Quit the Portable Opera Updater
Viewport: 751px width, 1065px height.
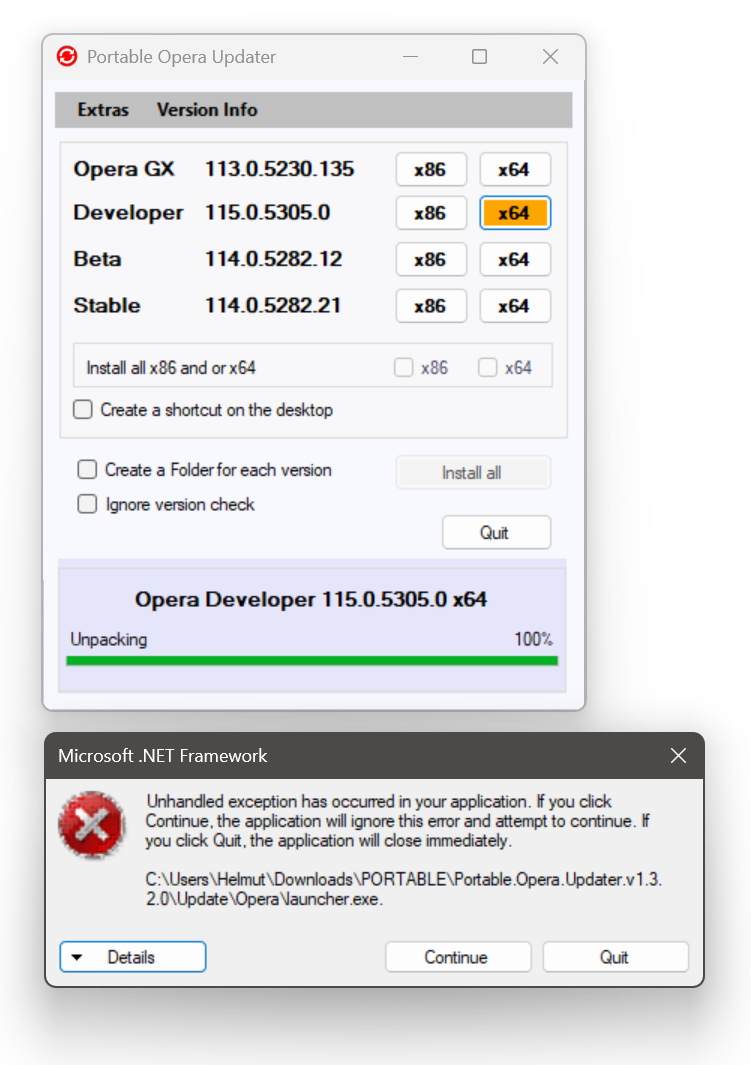tap(496, 532)
